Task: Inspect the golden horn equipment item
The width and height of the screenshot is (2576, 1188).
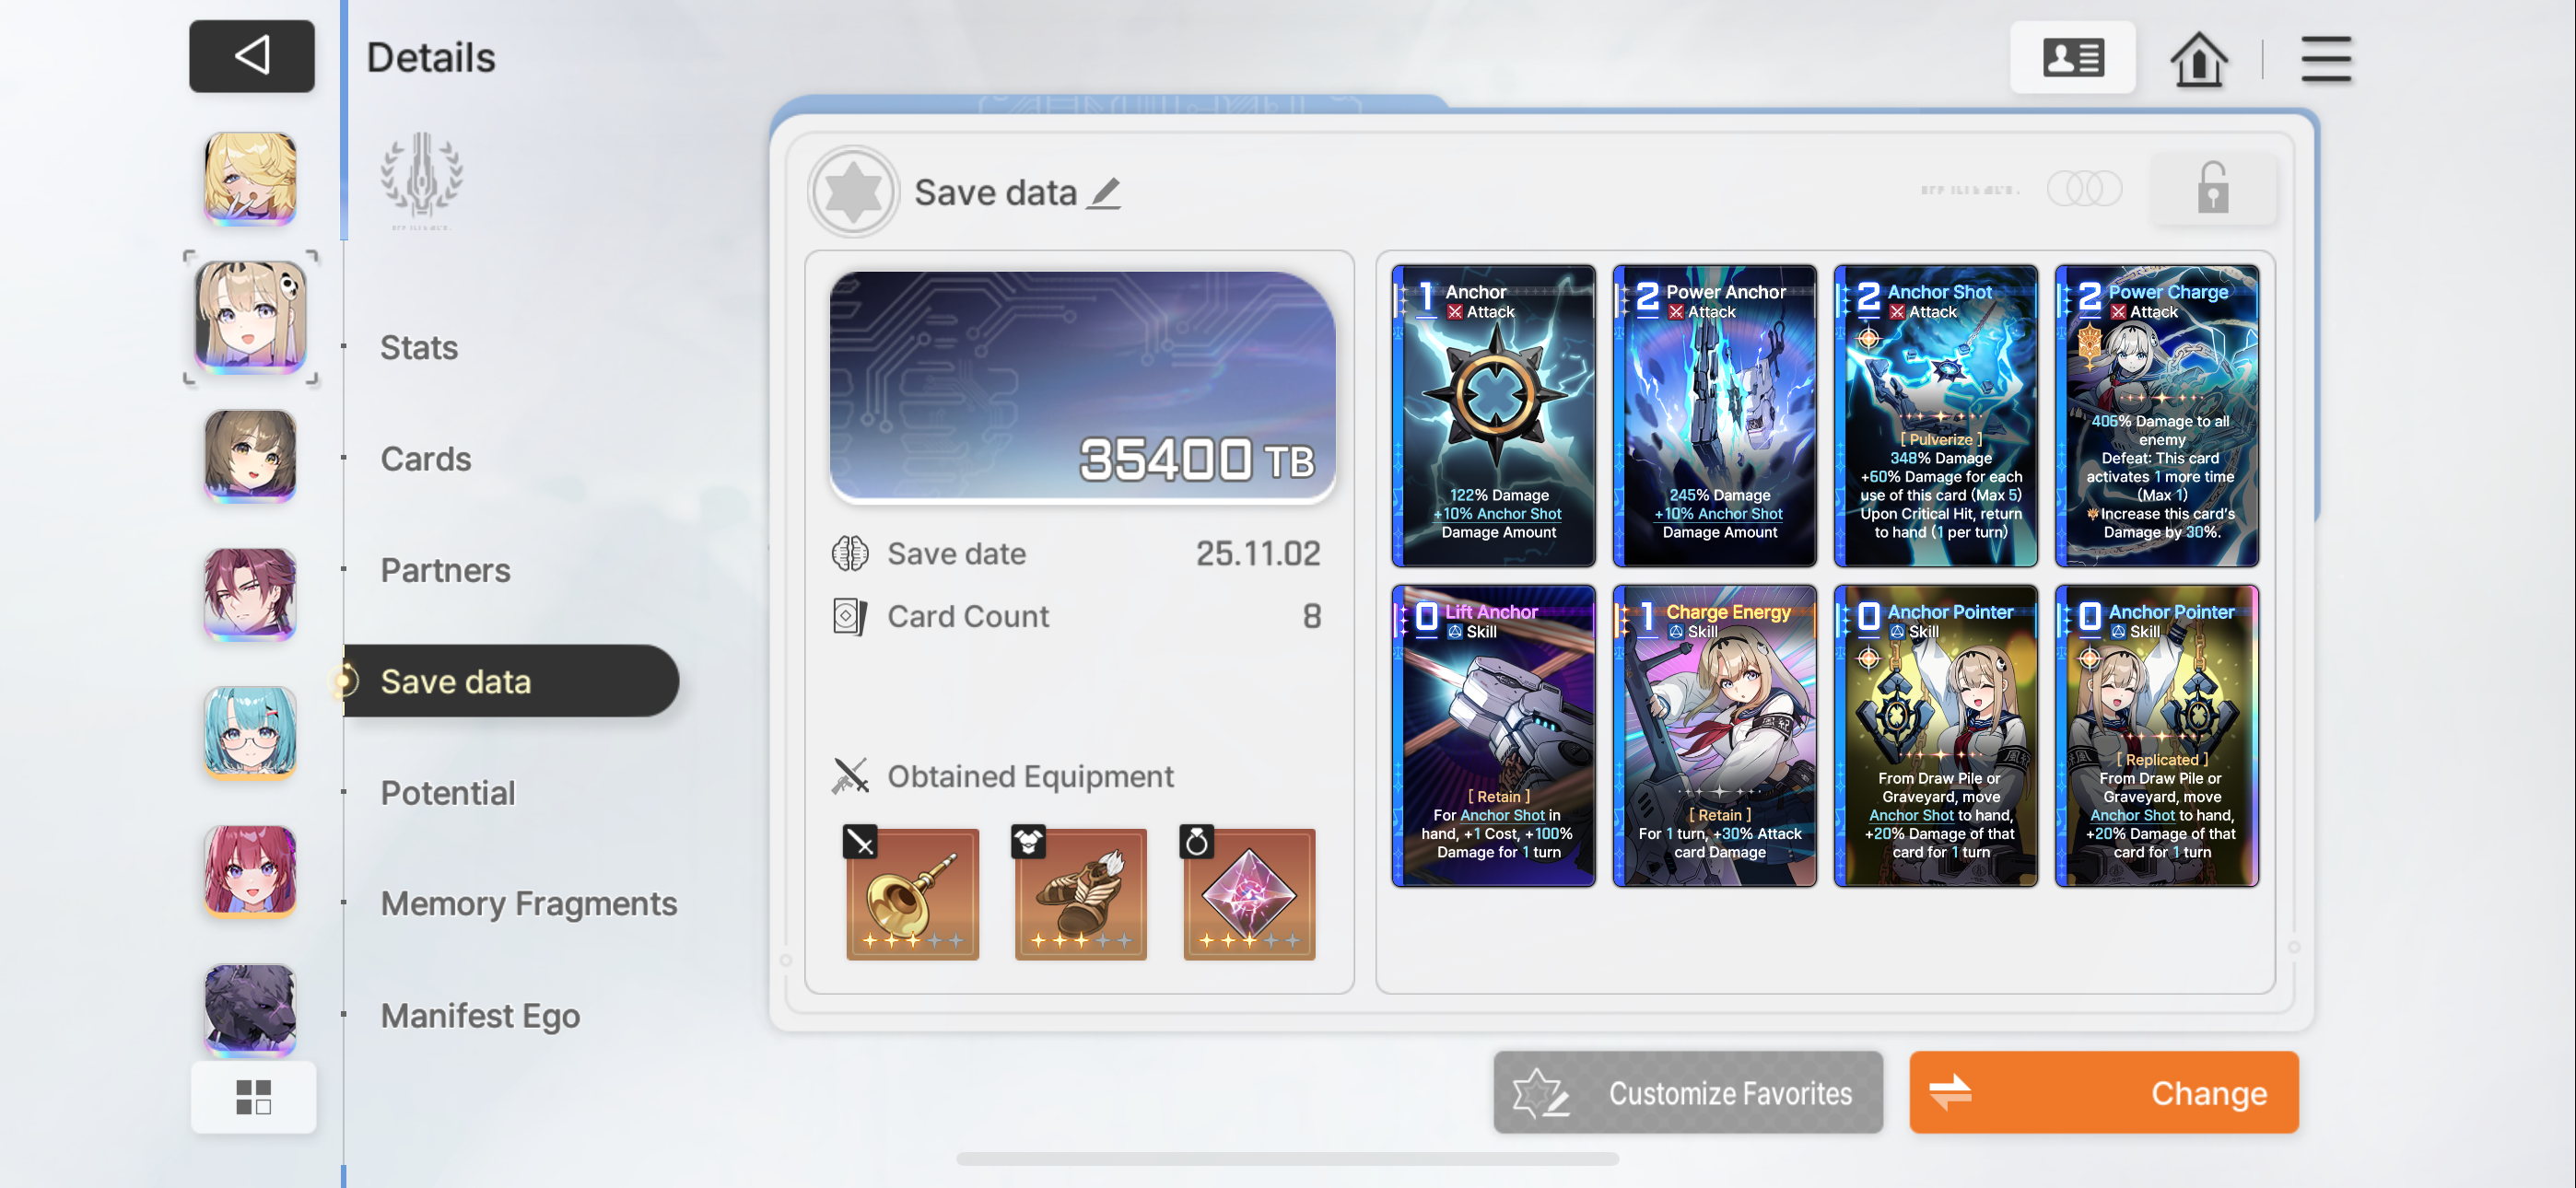Action: [x=912, y=893]
